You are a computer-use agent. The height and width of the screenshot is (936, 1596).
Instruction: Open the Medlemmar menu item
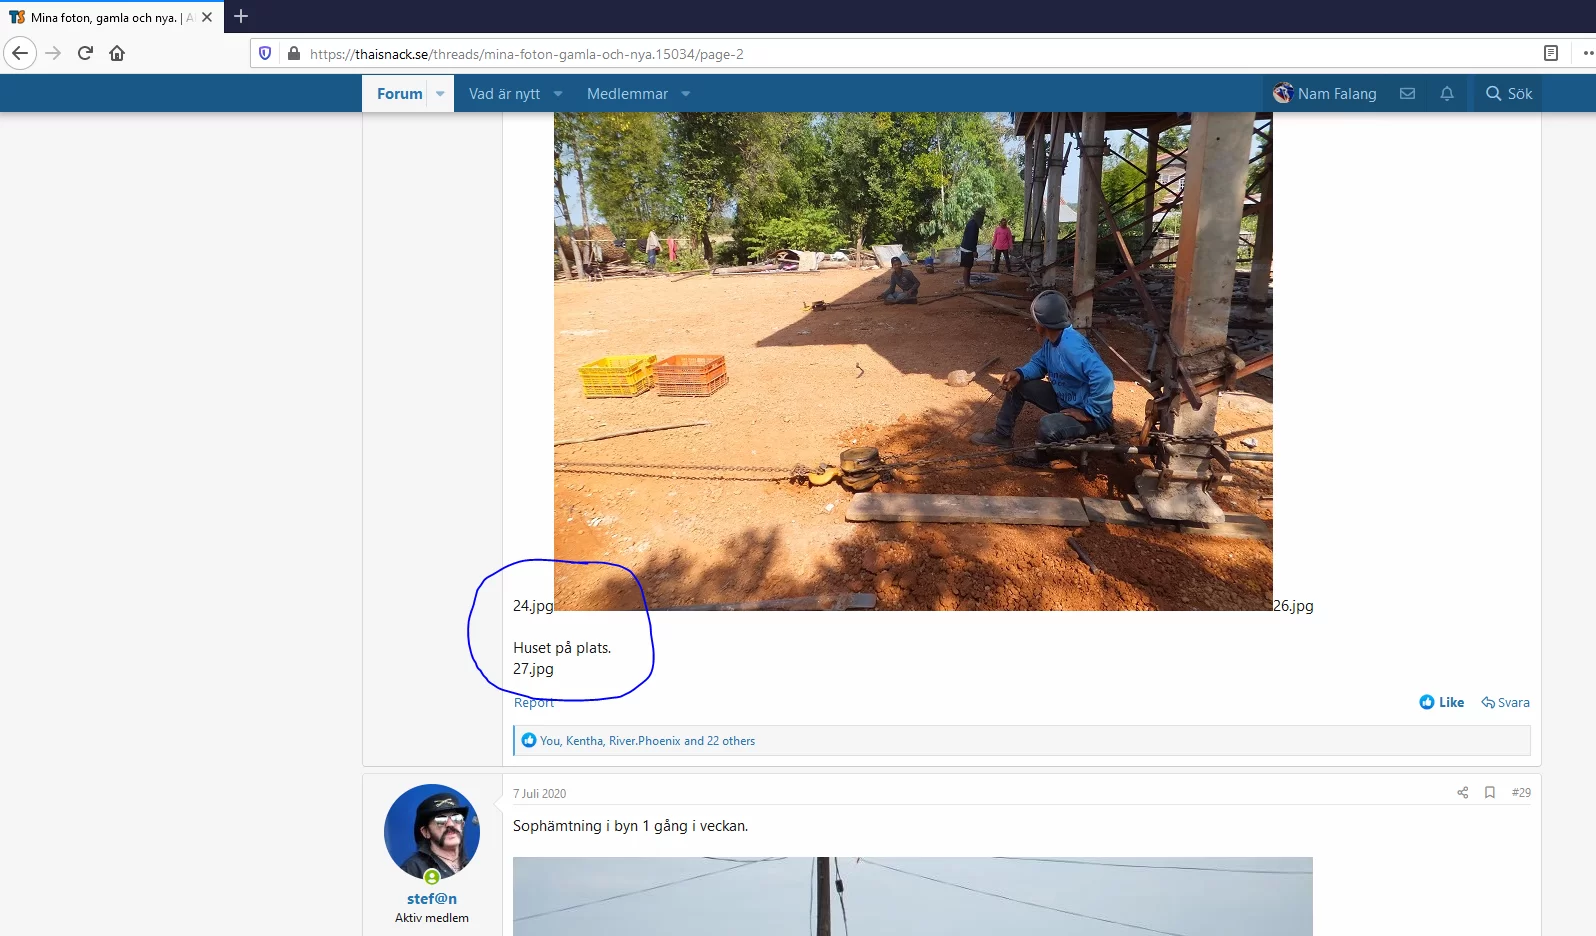[627, 94]
